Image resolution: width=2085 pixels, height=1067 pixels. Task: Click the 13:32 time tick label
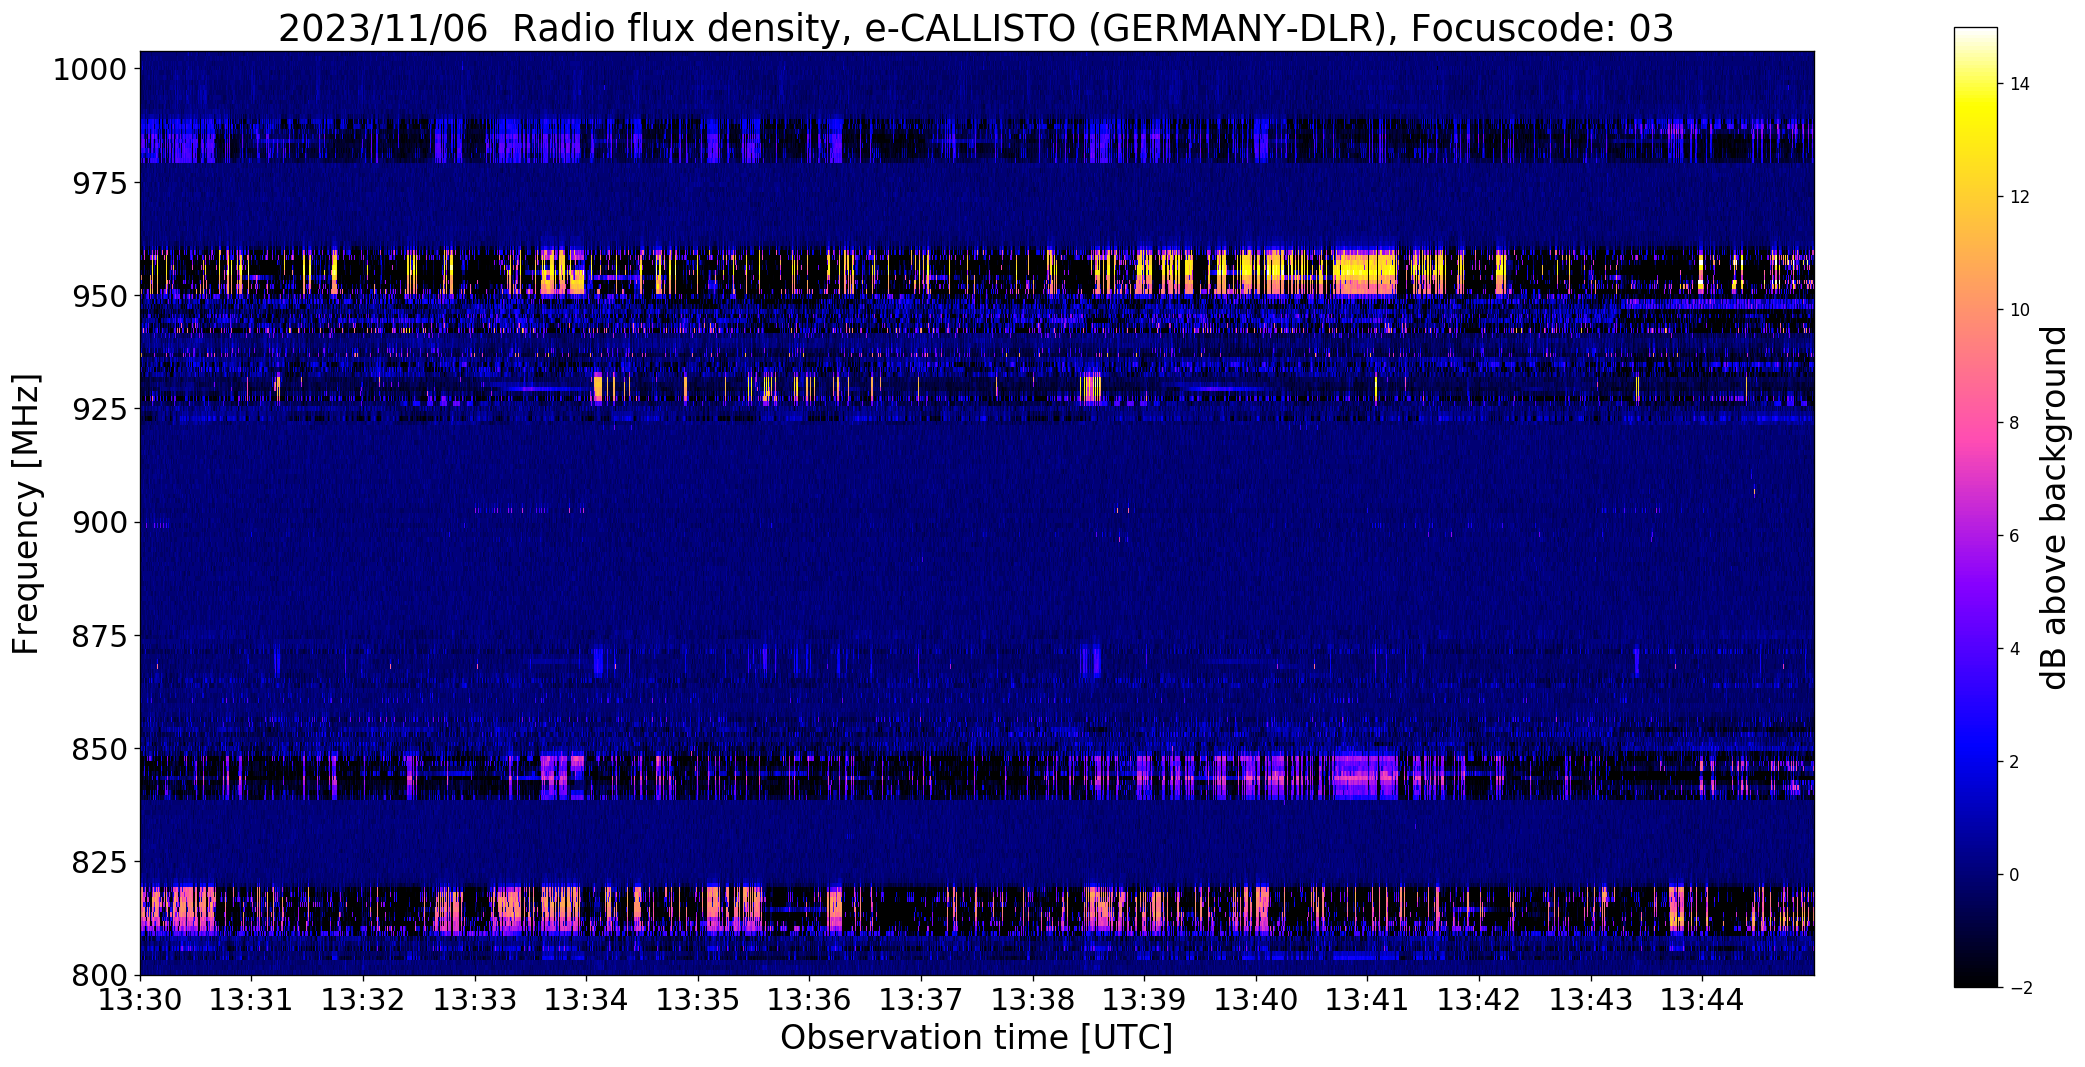(363, 1000)
